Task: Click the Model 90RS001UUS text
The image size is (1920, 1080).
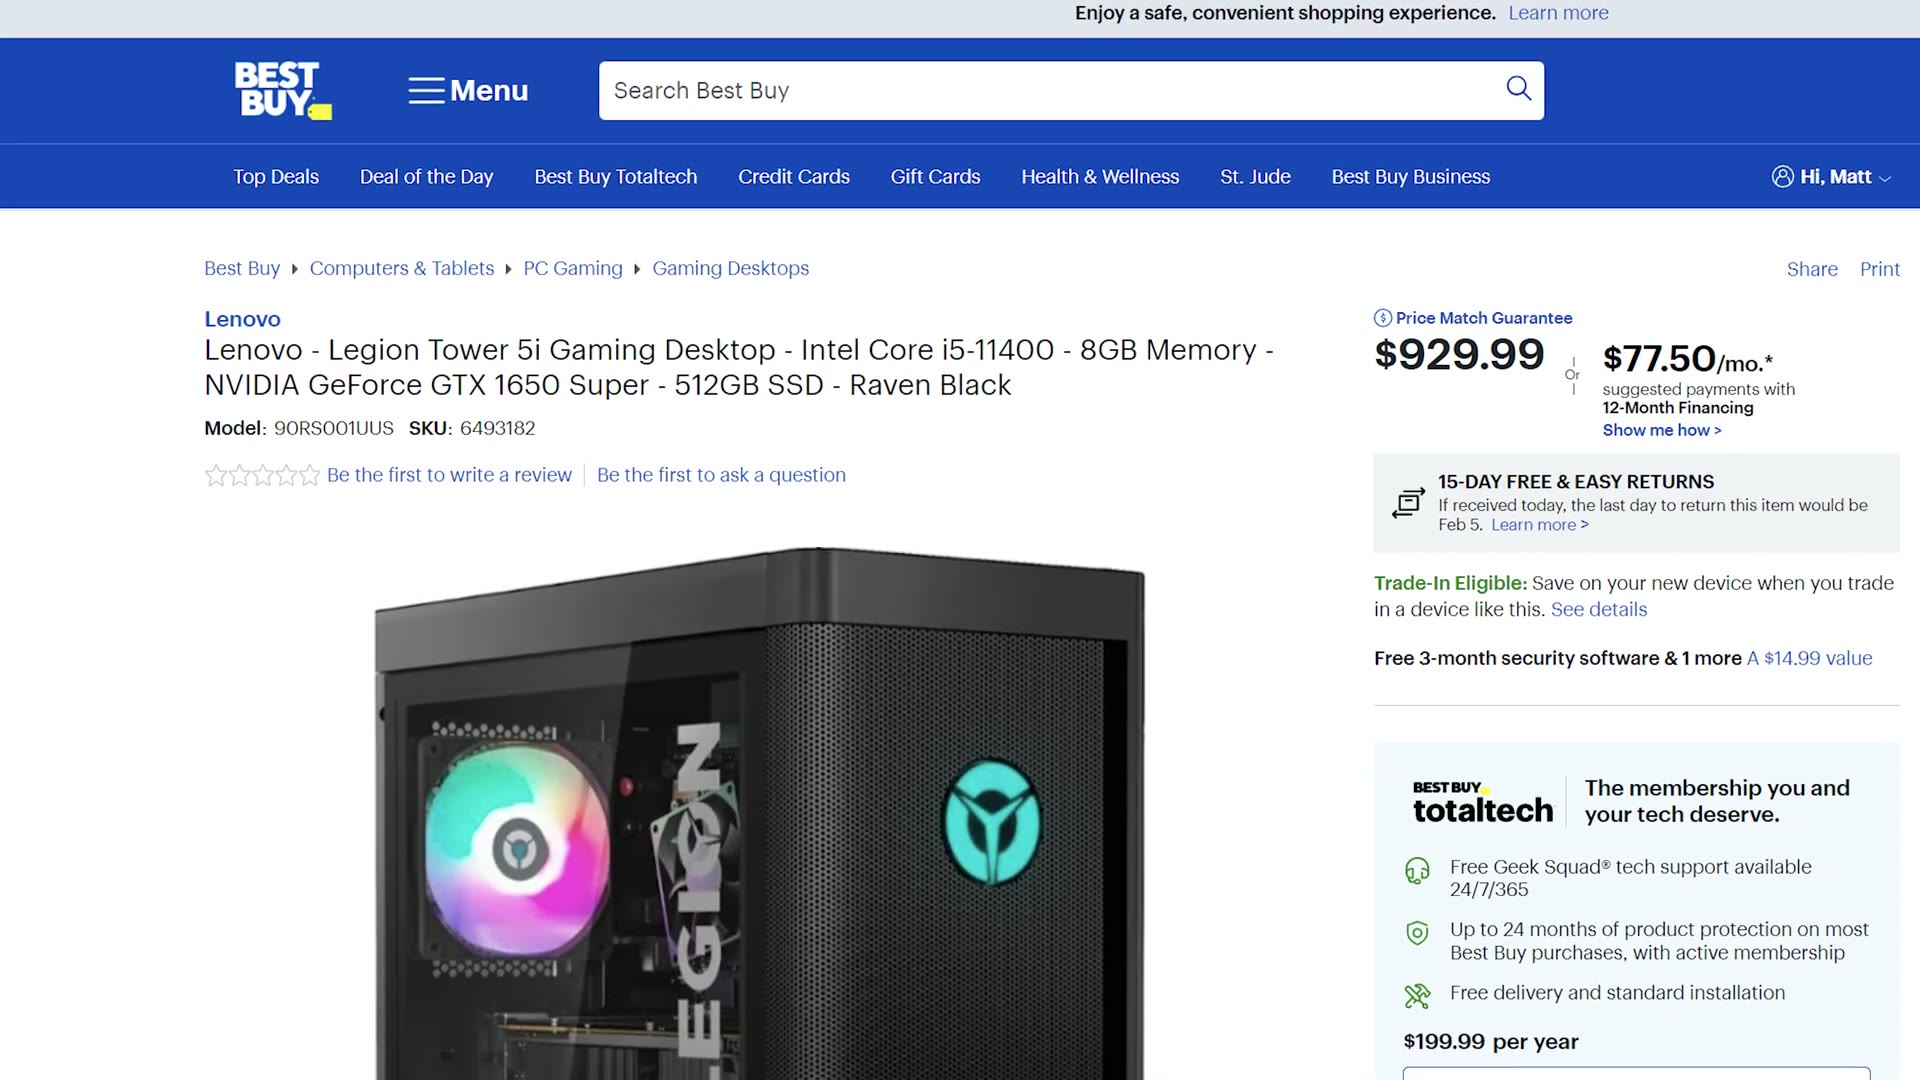Action: coord(299,428)
